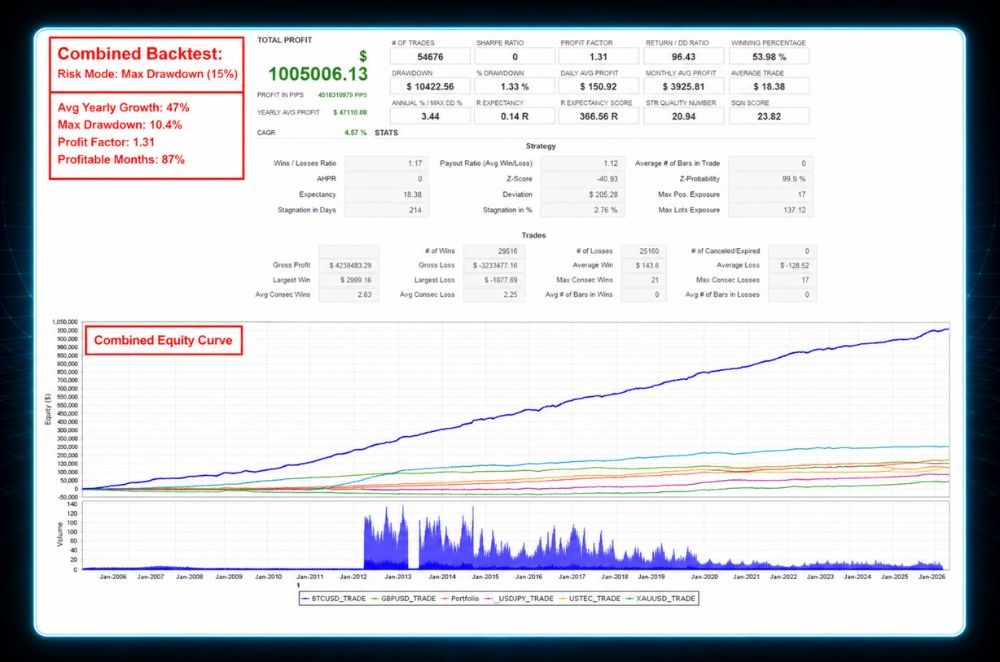Click the total profit amount 1005006.13
The height and width of the screenshot is (662, 1000).
pos(318,74)
